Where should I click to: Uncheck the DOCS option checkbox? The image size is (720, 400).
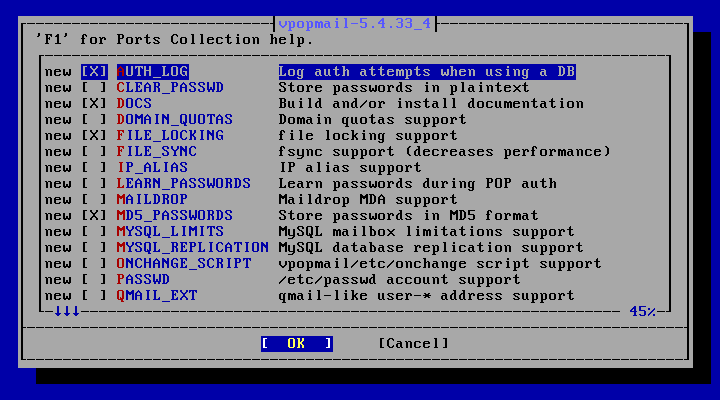94,104
